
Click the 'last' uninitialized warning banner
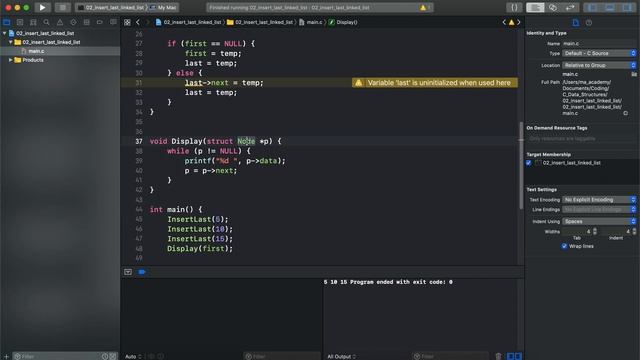coord(435,83)
